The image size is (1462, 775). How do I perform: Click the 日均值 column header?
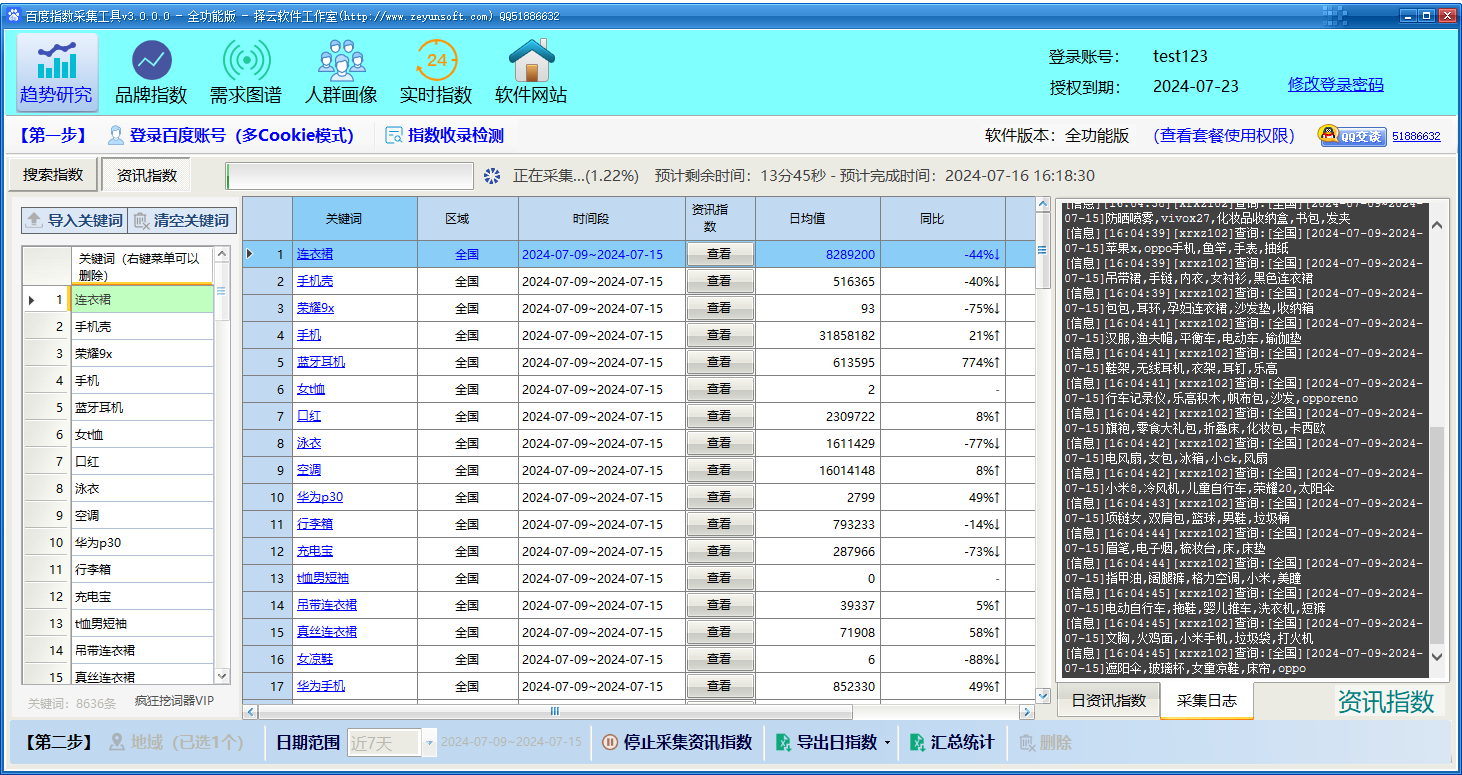pos(817,218)
